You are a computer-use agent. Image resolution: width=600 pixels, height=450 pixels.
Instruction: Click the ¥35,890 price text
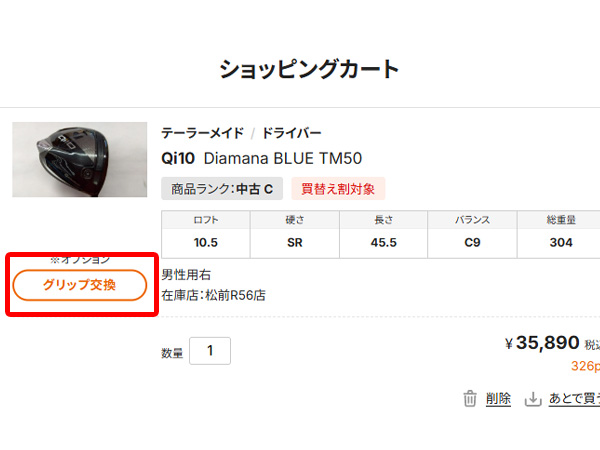542,343
